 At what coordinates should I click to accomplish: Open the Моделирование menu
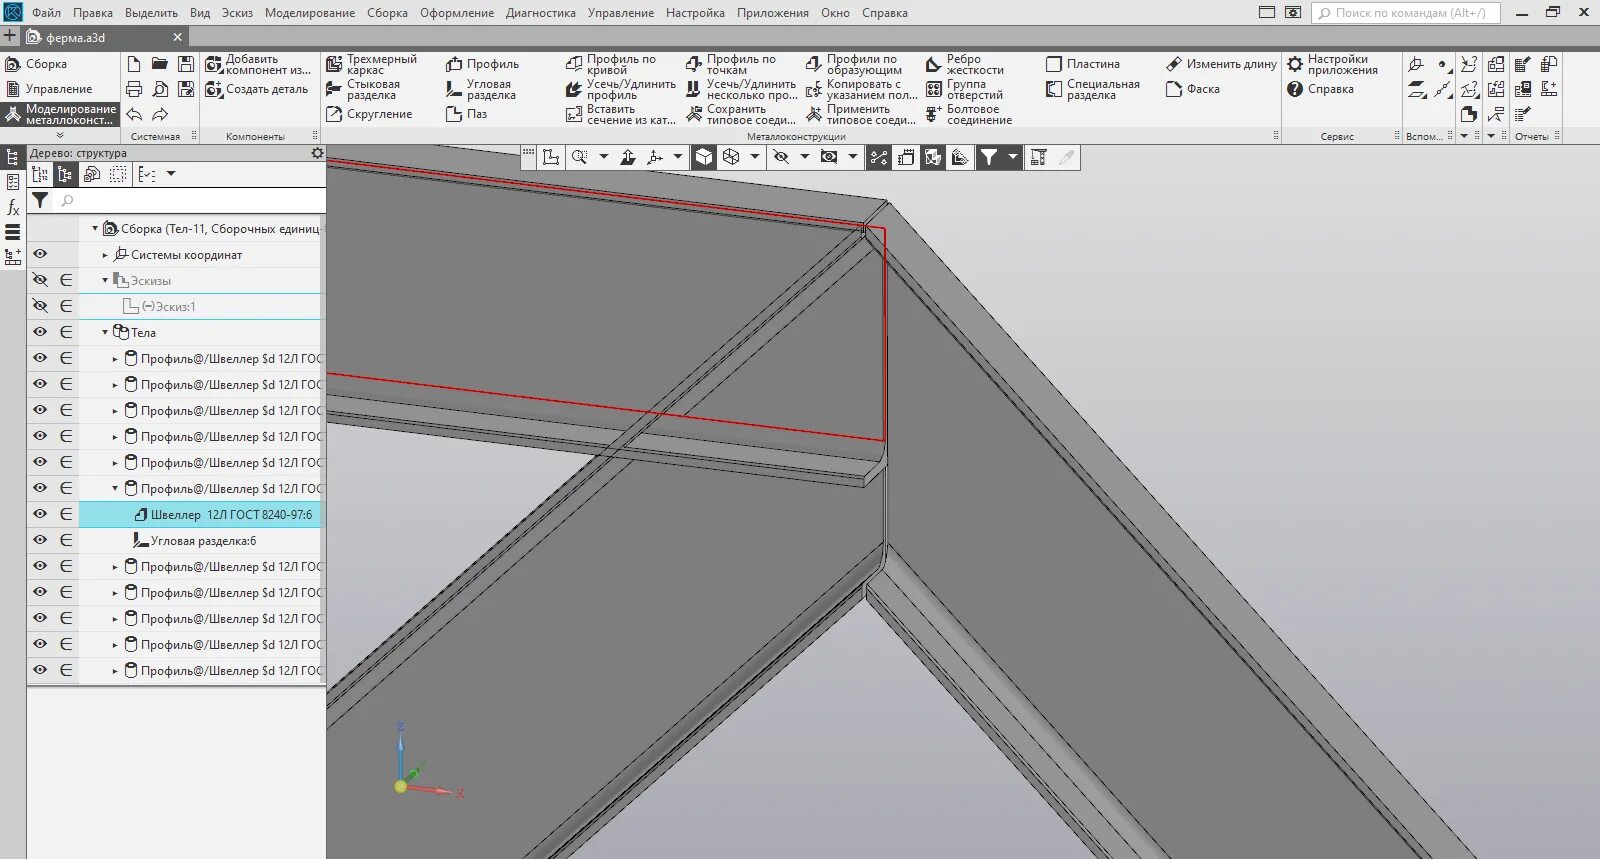(310, 13)
